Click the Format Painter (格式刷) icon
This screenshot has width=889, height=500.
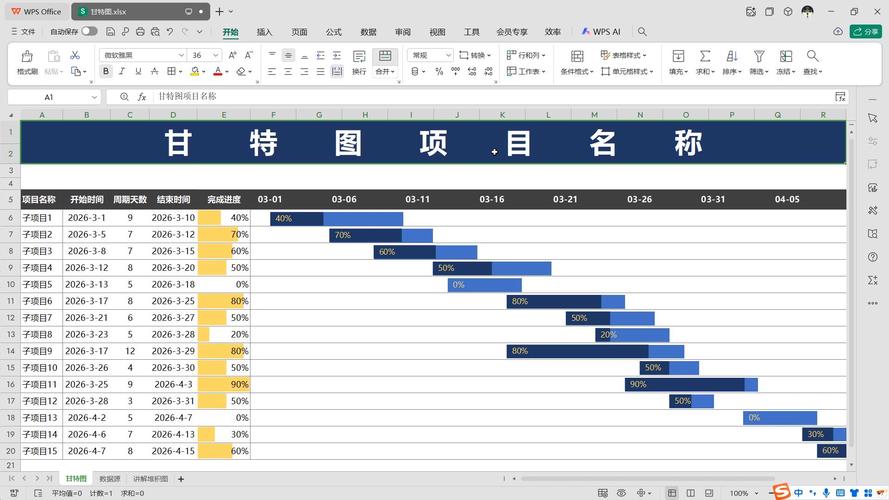[27, 56]
